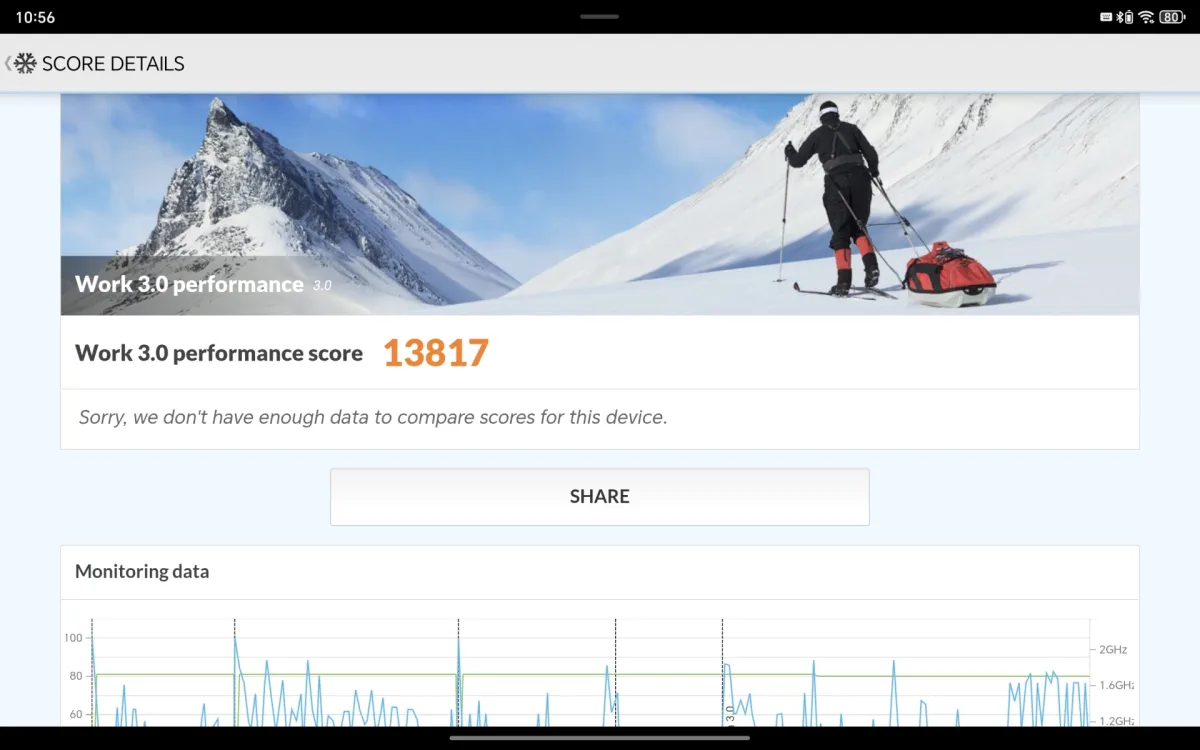The height and width of the screenshot is (750, 1200).
Task: Tap the keyboard indicator in the status bar
Action: click(x=1106, y=17)
